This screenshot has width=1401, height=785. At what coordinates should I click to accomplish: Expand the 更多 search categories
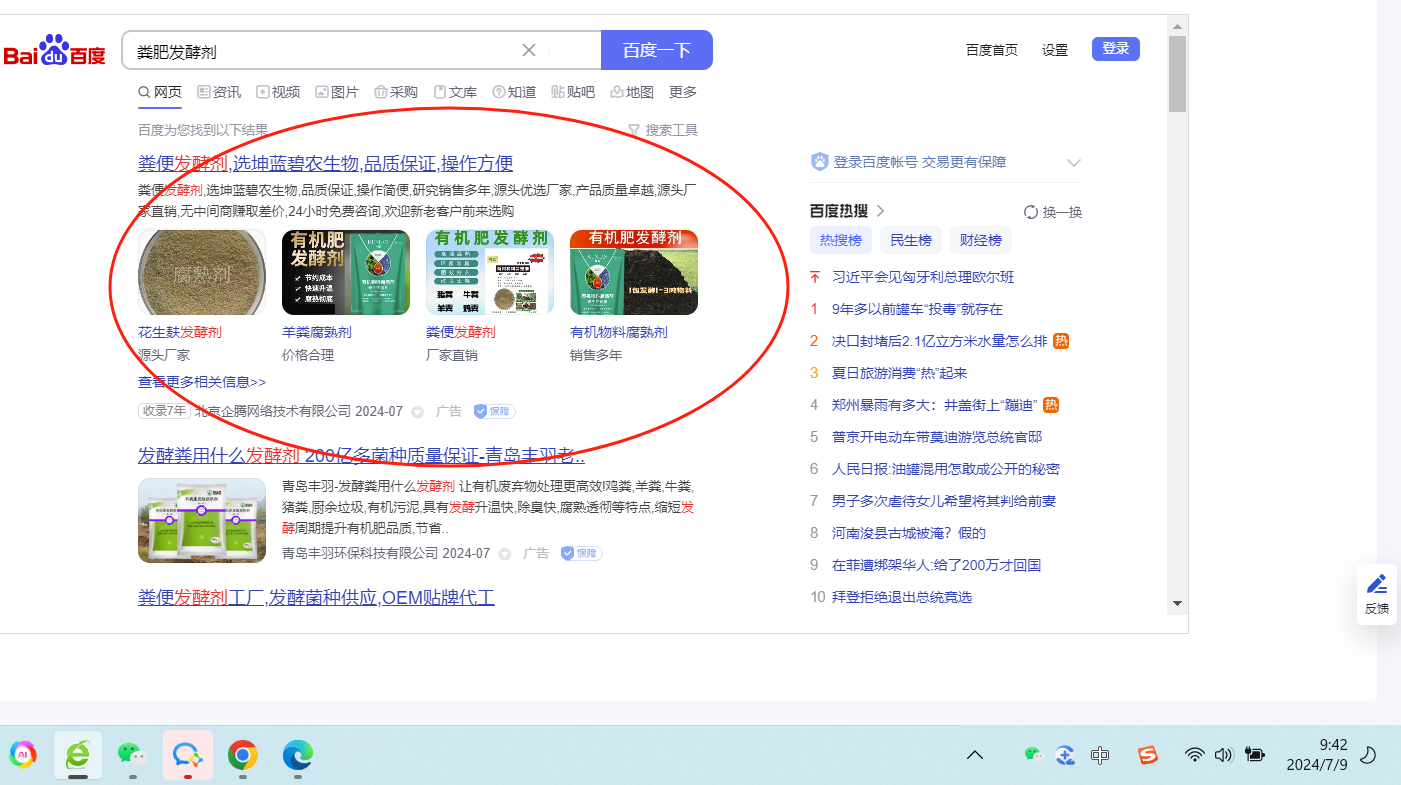(x=683, y=92)
